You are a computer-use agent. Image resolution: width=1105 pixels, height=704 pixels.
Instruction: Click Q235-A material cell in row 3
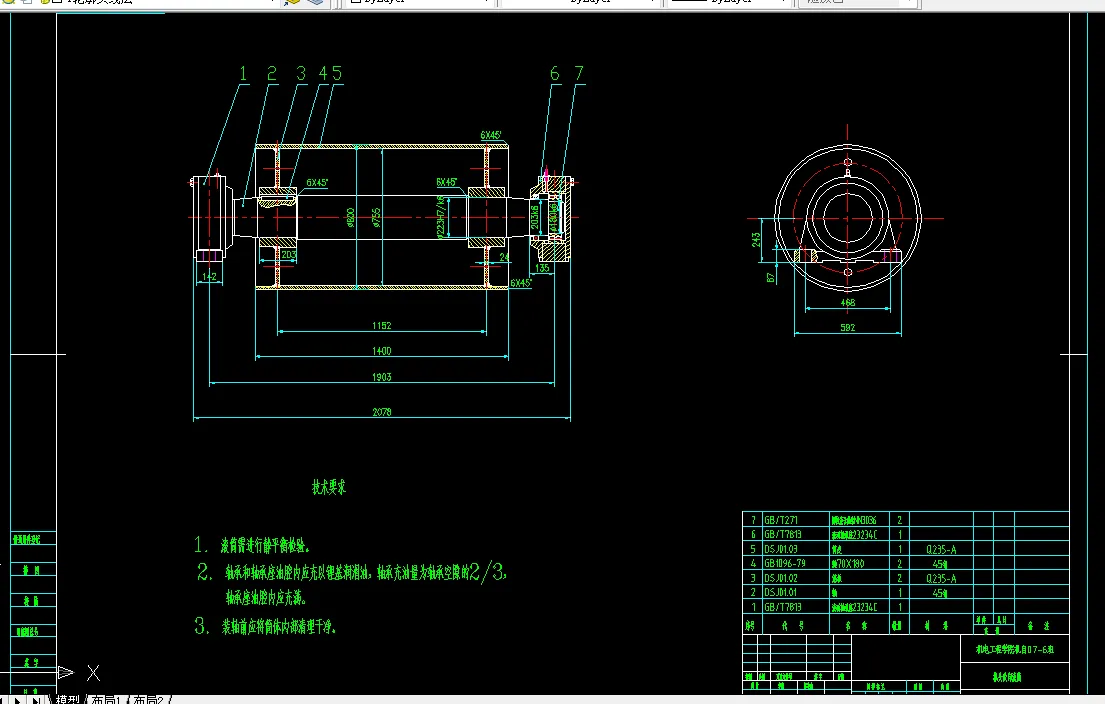tap(941, 579)
